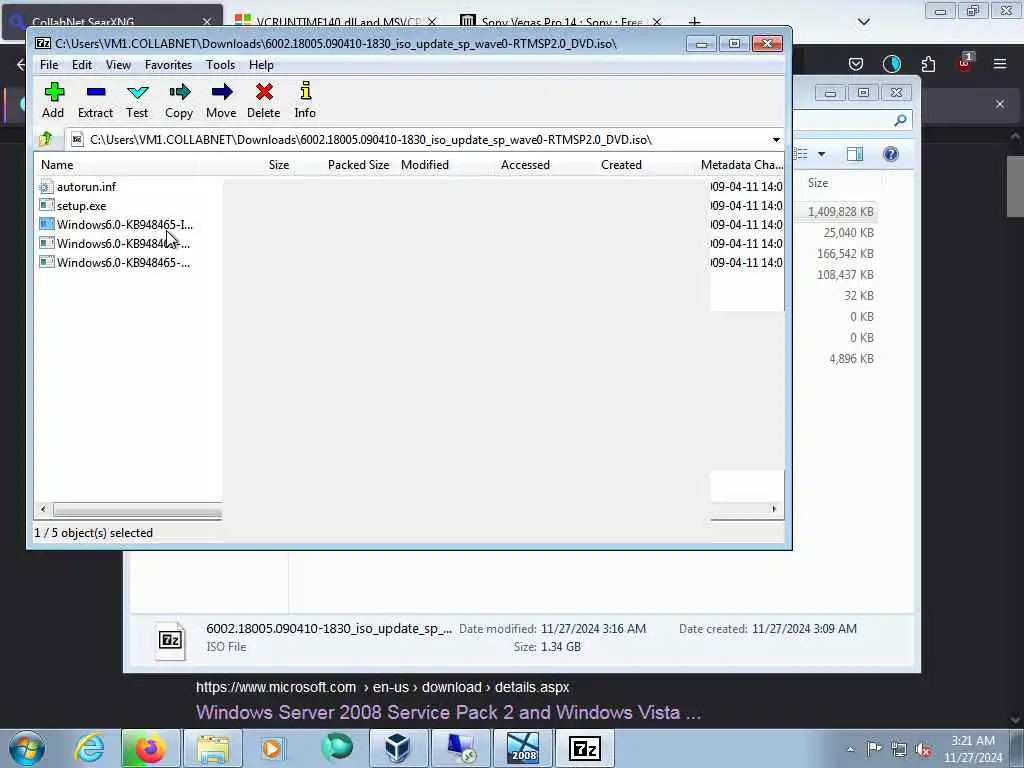Select setup.exe file
This screenshot has height=768, width=1024.
pyautogui.click(x=81, y=206)
